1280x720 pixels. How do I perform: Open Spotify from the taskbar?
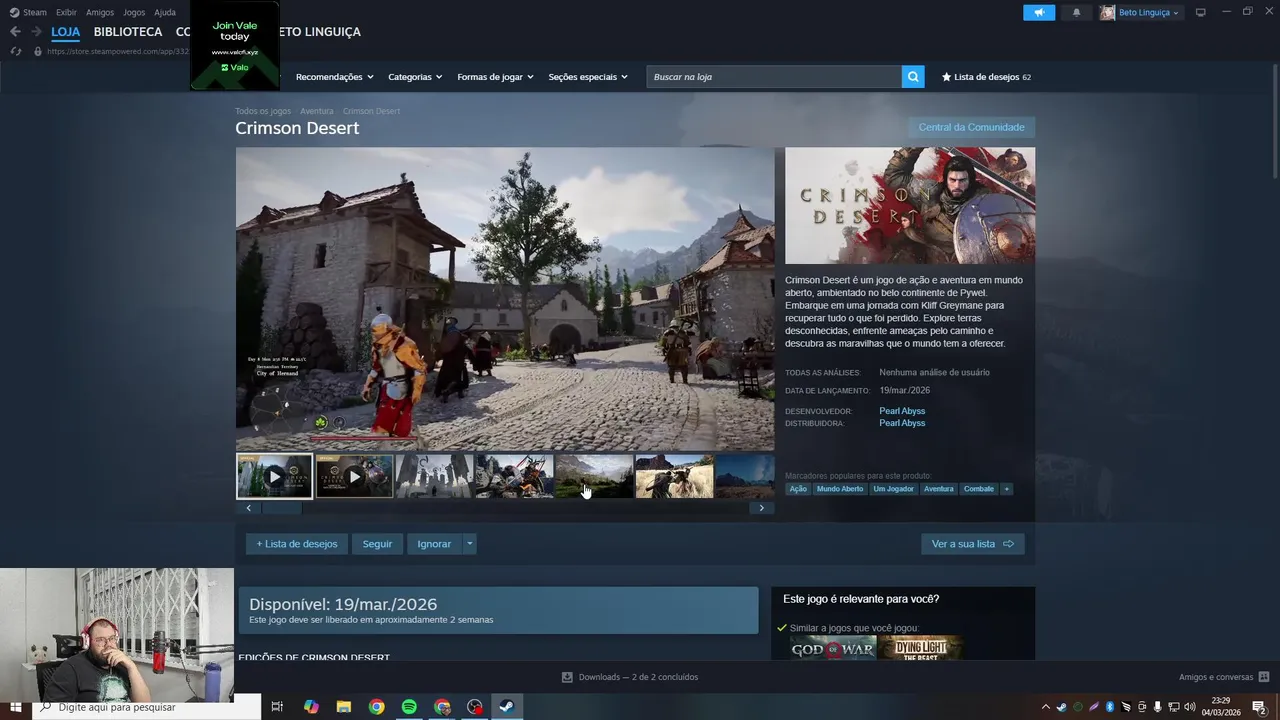pyautogui.click(x=409, y=707)
